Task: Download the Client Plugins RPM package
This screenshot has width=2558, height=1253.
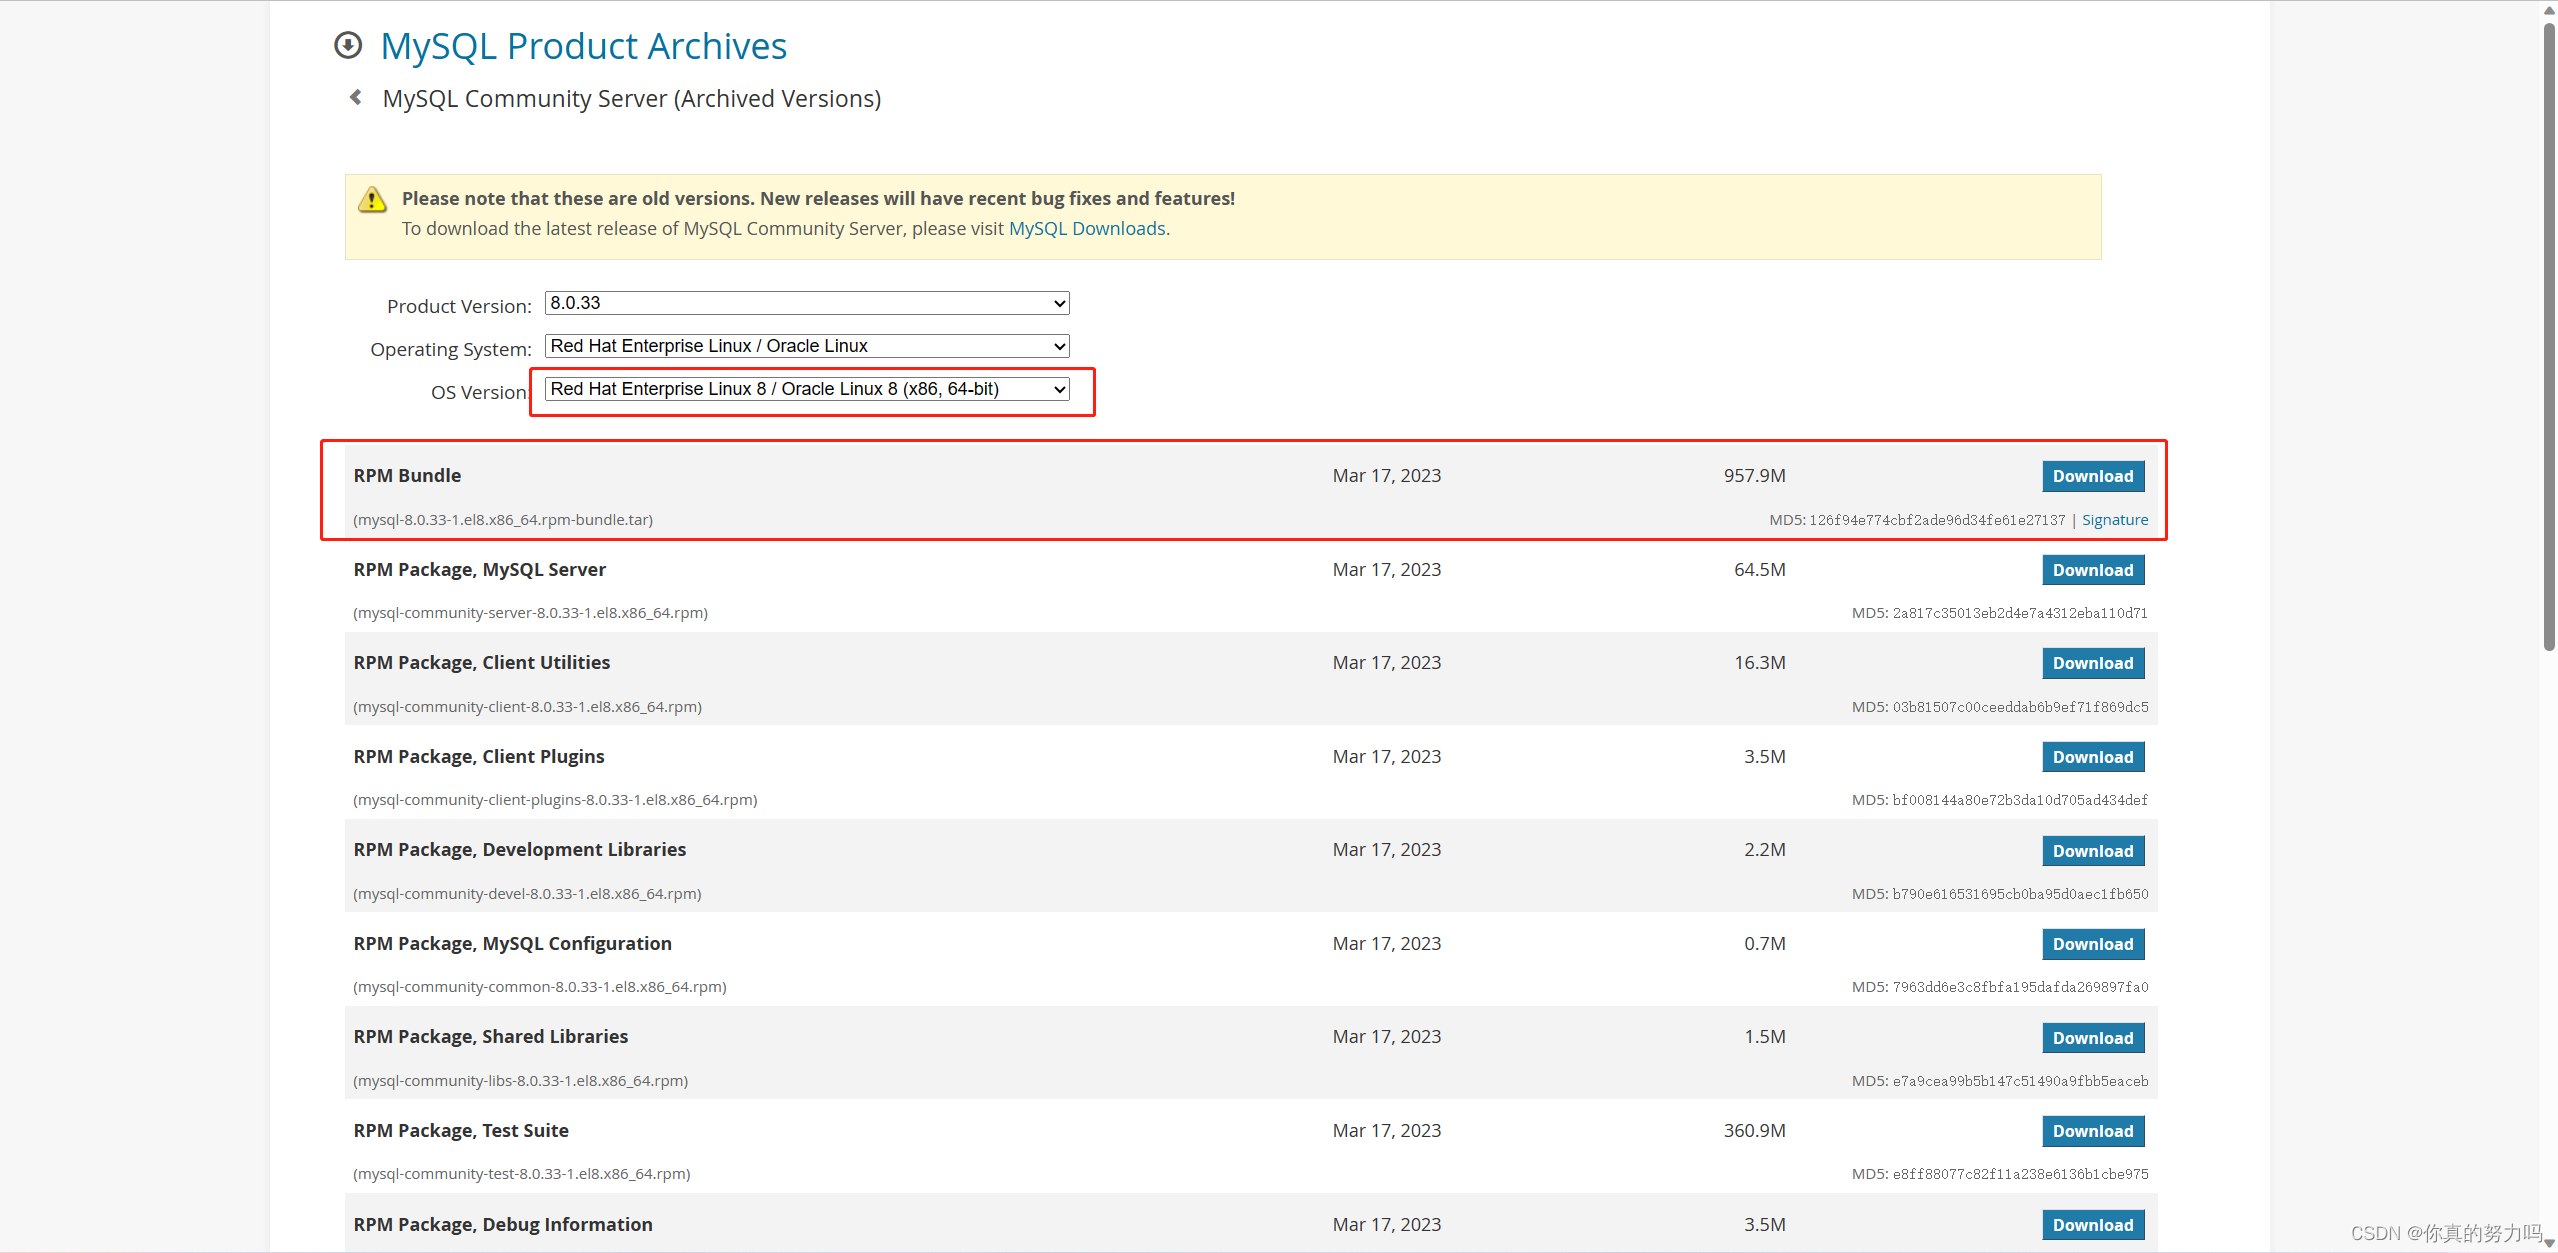Action: coord(2092,758)
